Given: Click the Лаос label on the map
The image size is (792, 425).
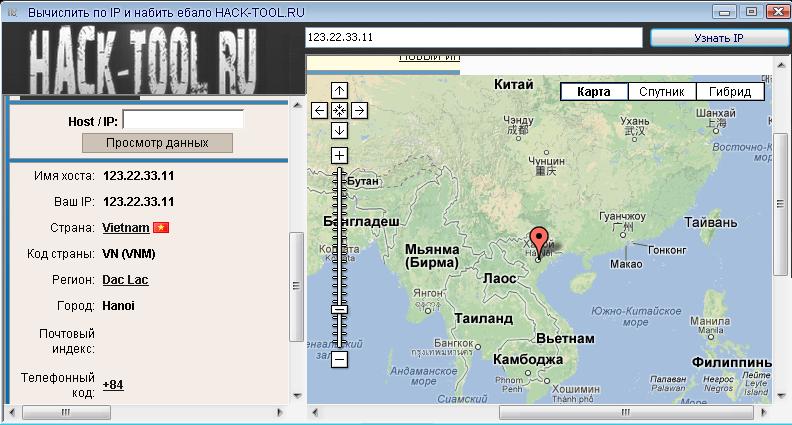Looking at the screenshot, I should pos(499,278).
